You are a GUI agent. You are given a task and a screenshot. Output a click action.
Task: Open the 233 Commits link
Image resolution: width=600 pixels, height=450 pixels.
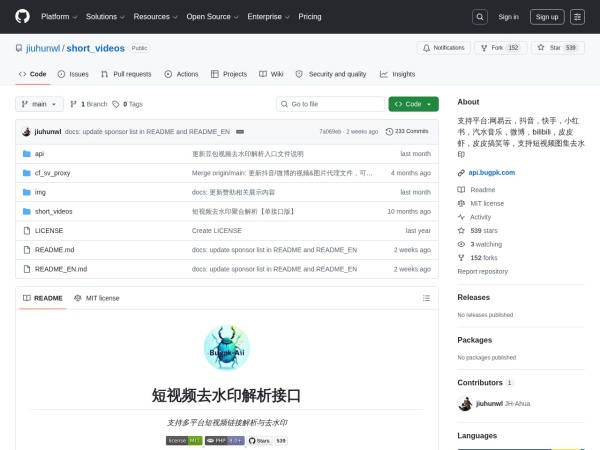tap(407, 132)
